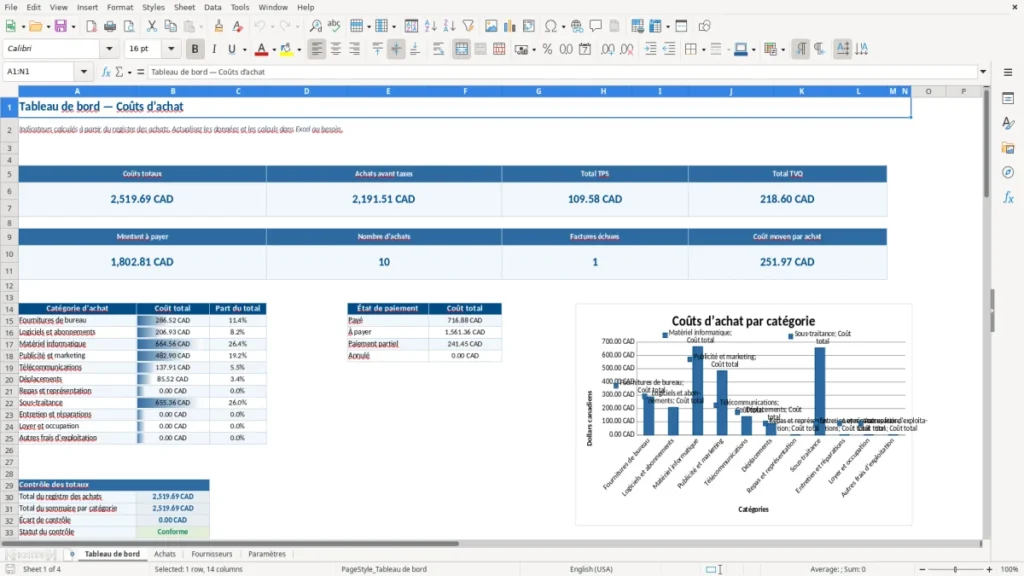Apply the yellow background color swatch
1024x576 pixels.
pyautogui.click(x=286, y=49)
